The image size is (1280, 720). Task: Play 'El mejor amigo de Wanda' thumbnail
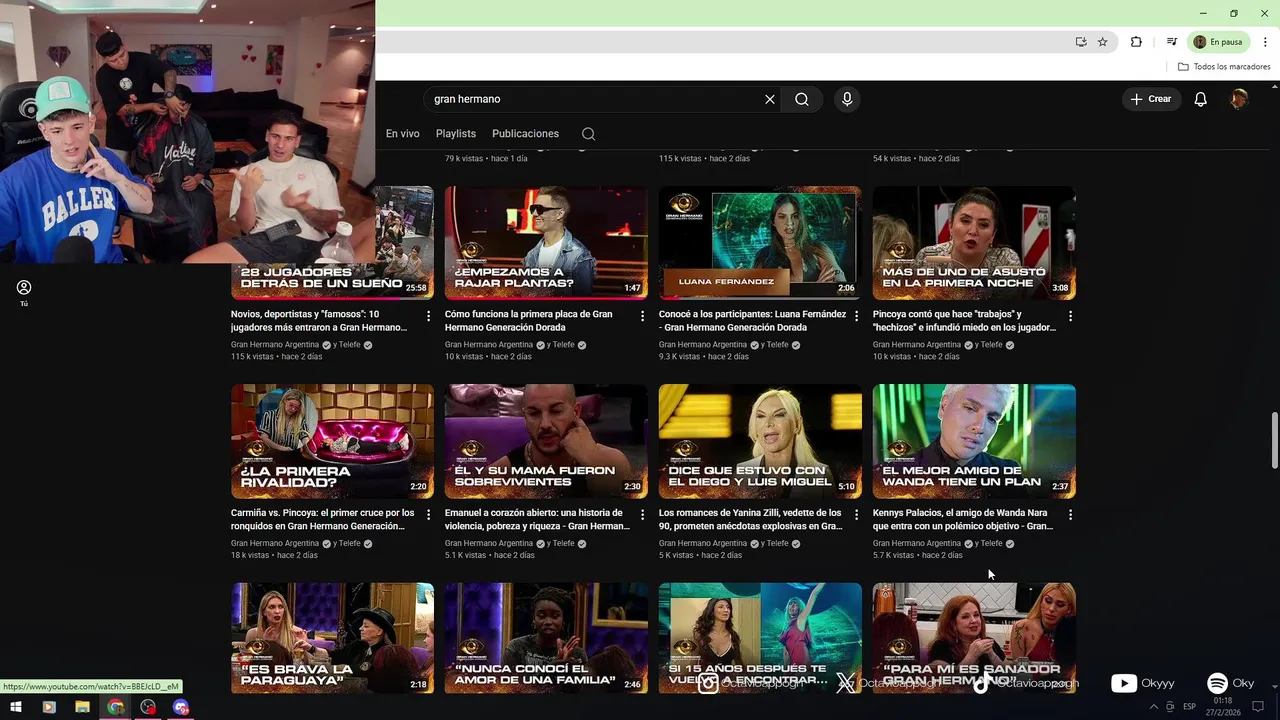tap(974, 441)
